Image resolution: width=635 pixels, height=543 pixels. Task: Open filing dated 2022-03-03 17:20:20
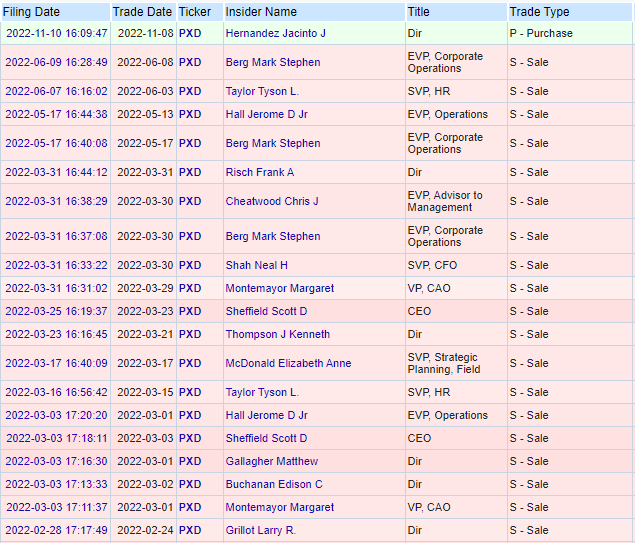click(56, 415)
